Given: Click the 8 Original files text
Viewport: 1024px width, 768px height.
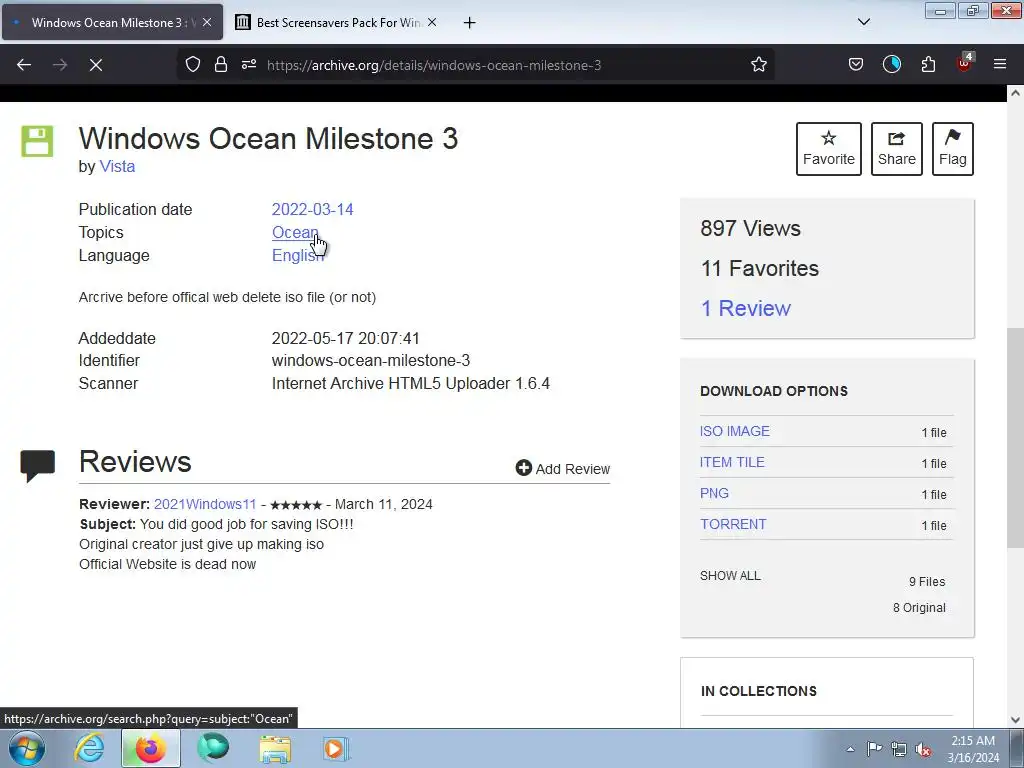Looking at the screenshot, I should pyautogui.click(x=919, y=607).
